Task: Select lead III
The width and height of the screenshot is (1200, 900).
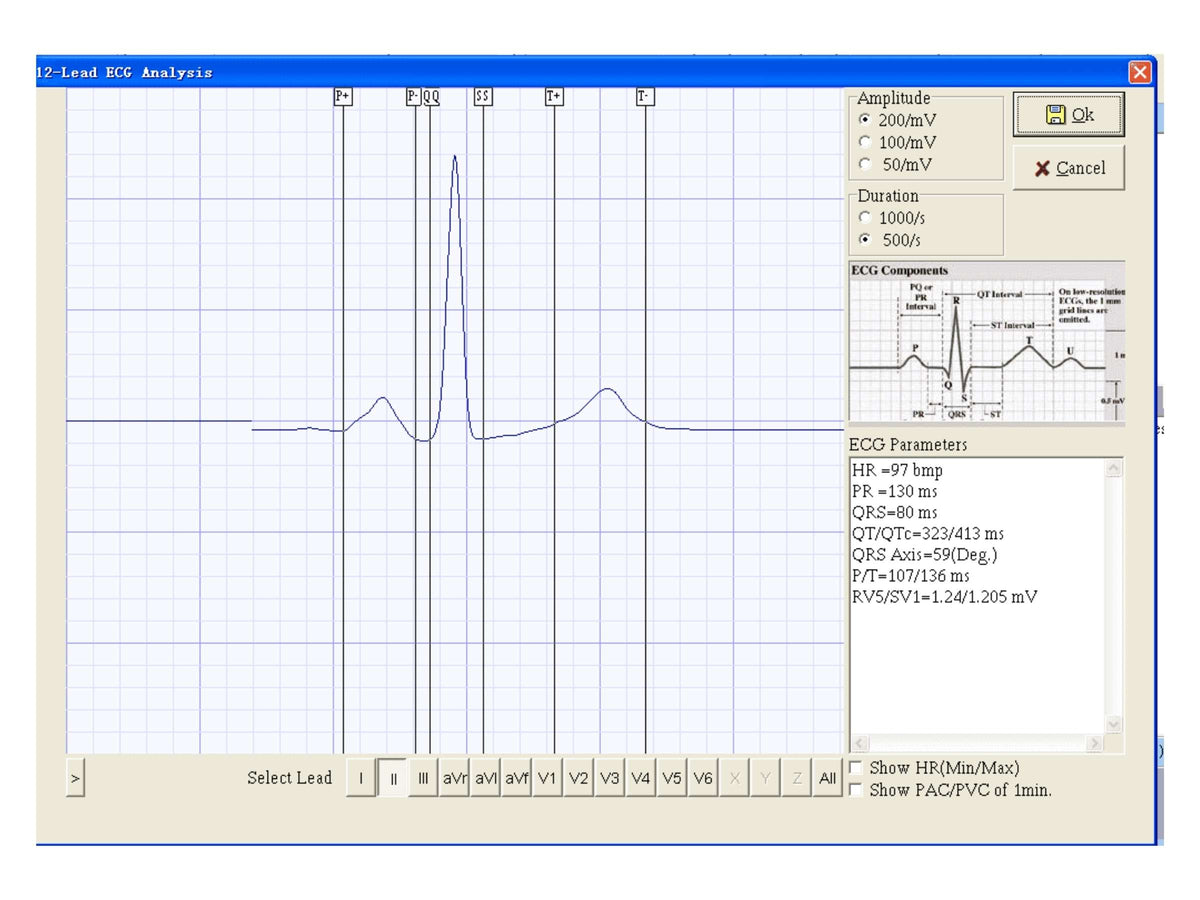Action: point(423,778)
